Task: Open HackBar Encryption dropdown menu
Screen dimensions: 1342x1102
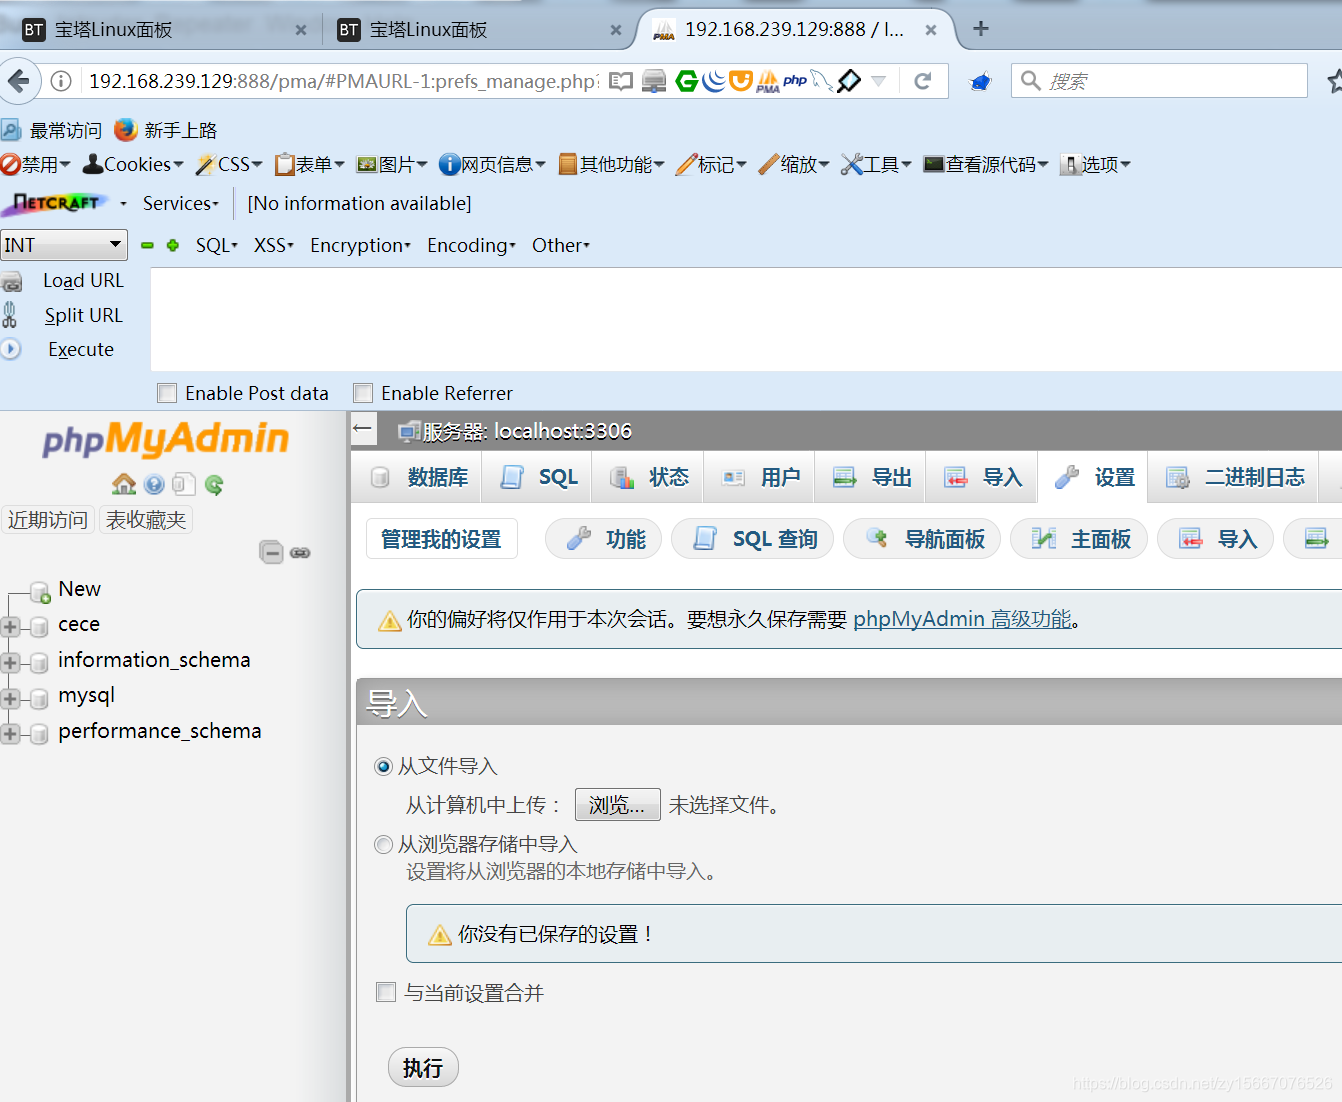Action: coord(360,245)
